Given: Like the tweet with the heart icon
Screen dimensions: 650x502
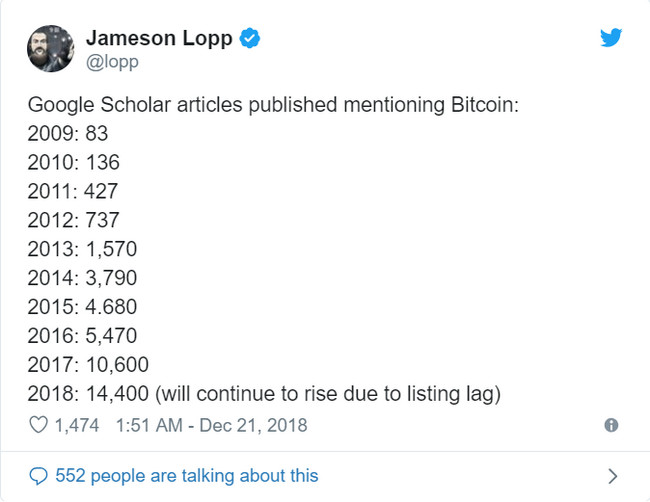Looking at the screenshot, I should 39,425.
